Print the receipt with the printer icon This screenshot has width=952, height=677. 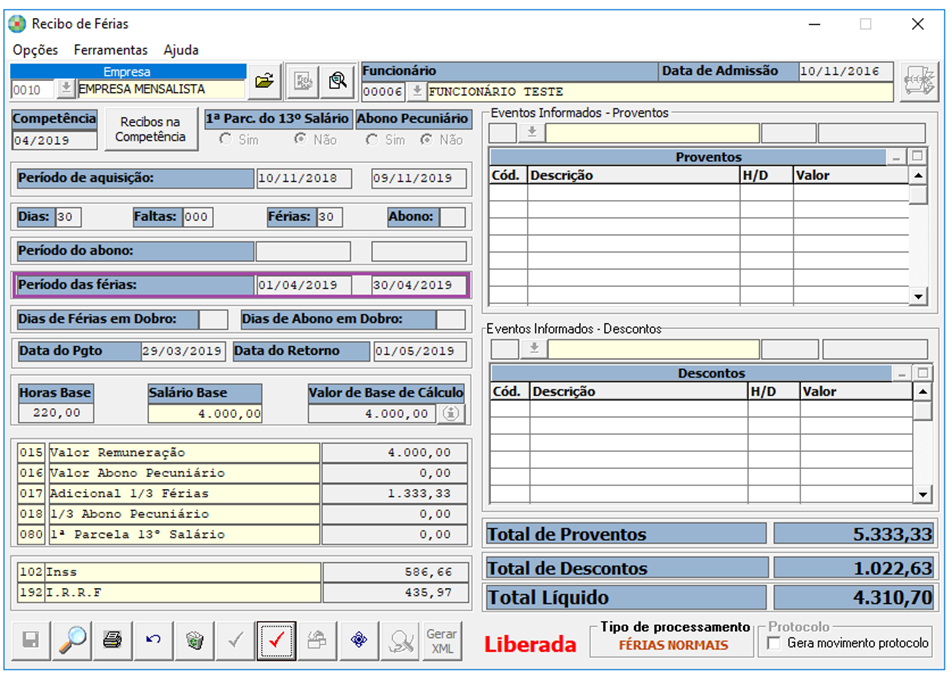coord(113,640)
